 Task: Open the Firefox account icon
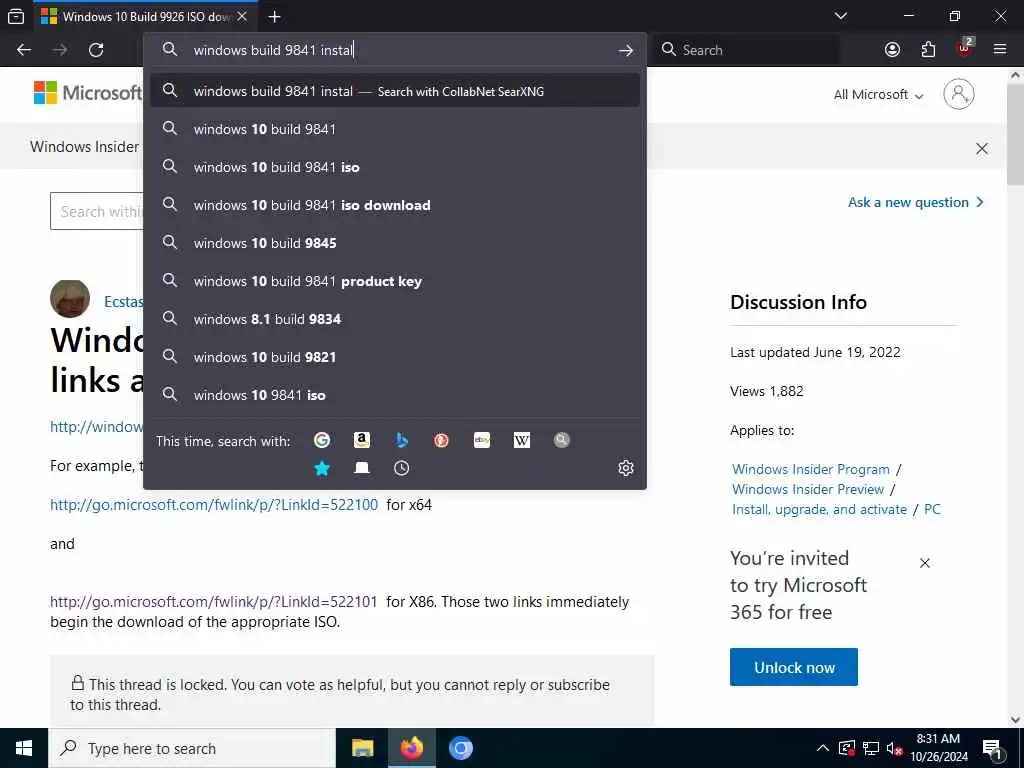click(892, 50)
